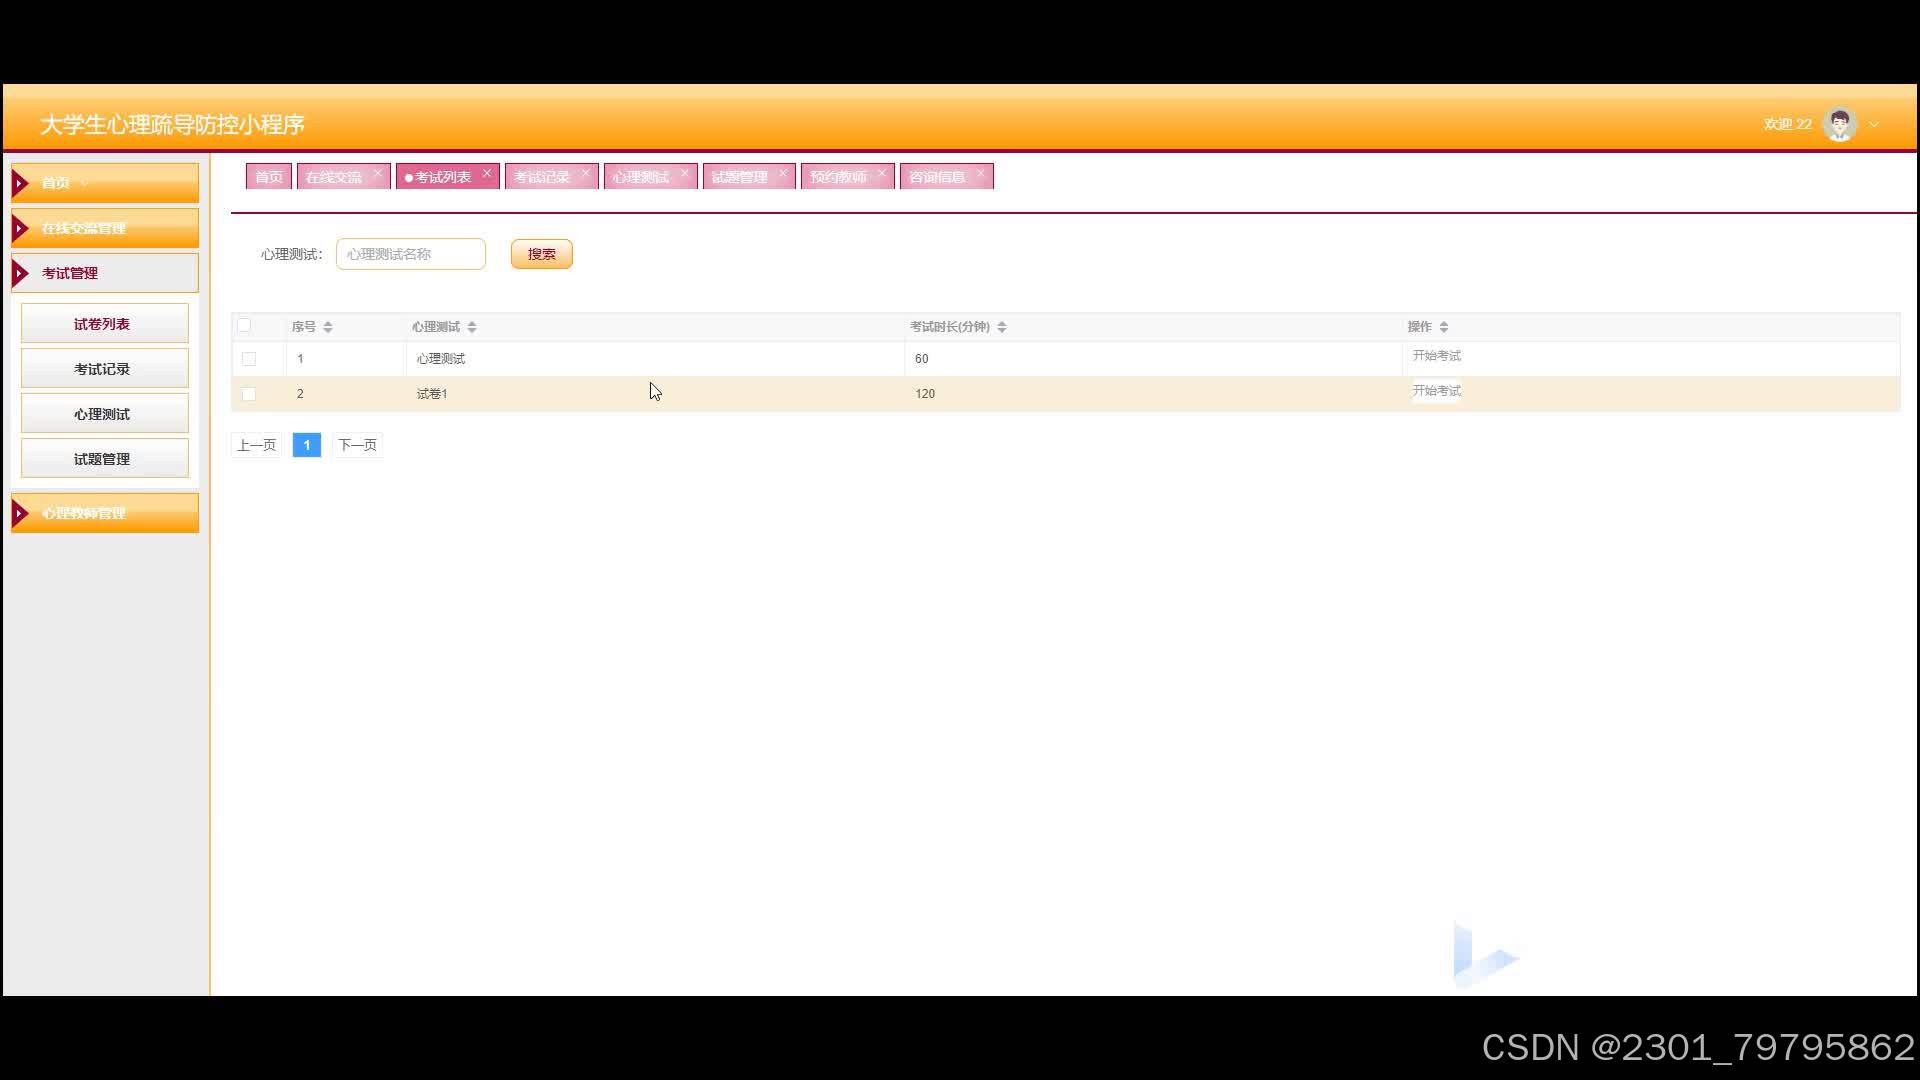
Task: Check the row 2 试卷1 checkbox
Action: pos(249,394)
